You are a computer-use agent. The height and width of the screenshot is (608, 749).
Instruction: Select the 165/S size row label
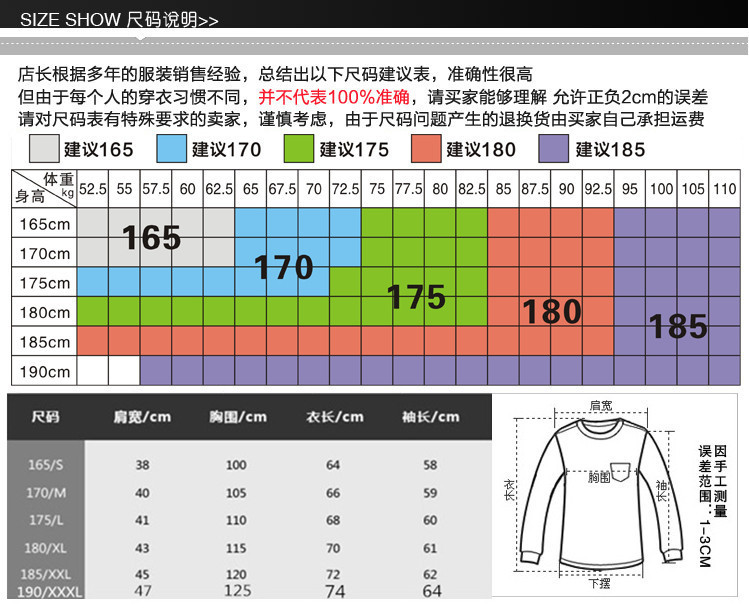pos(45,464)
